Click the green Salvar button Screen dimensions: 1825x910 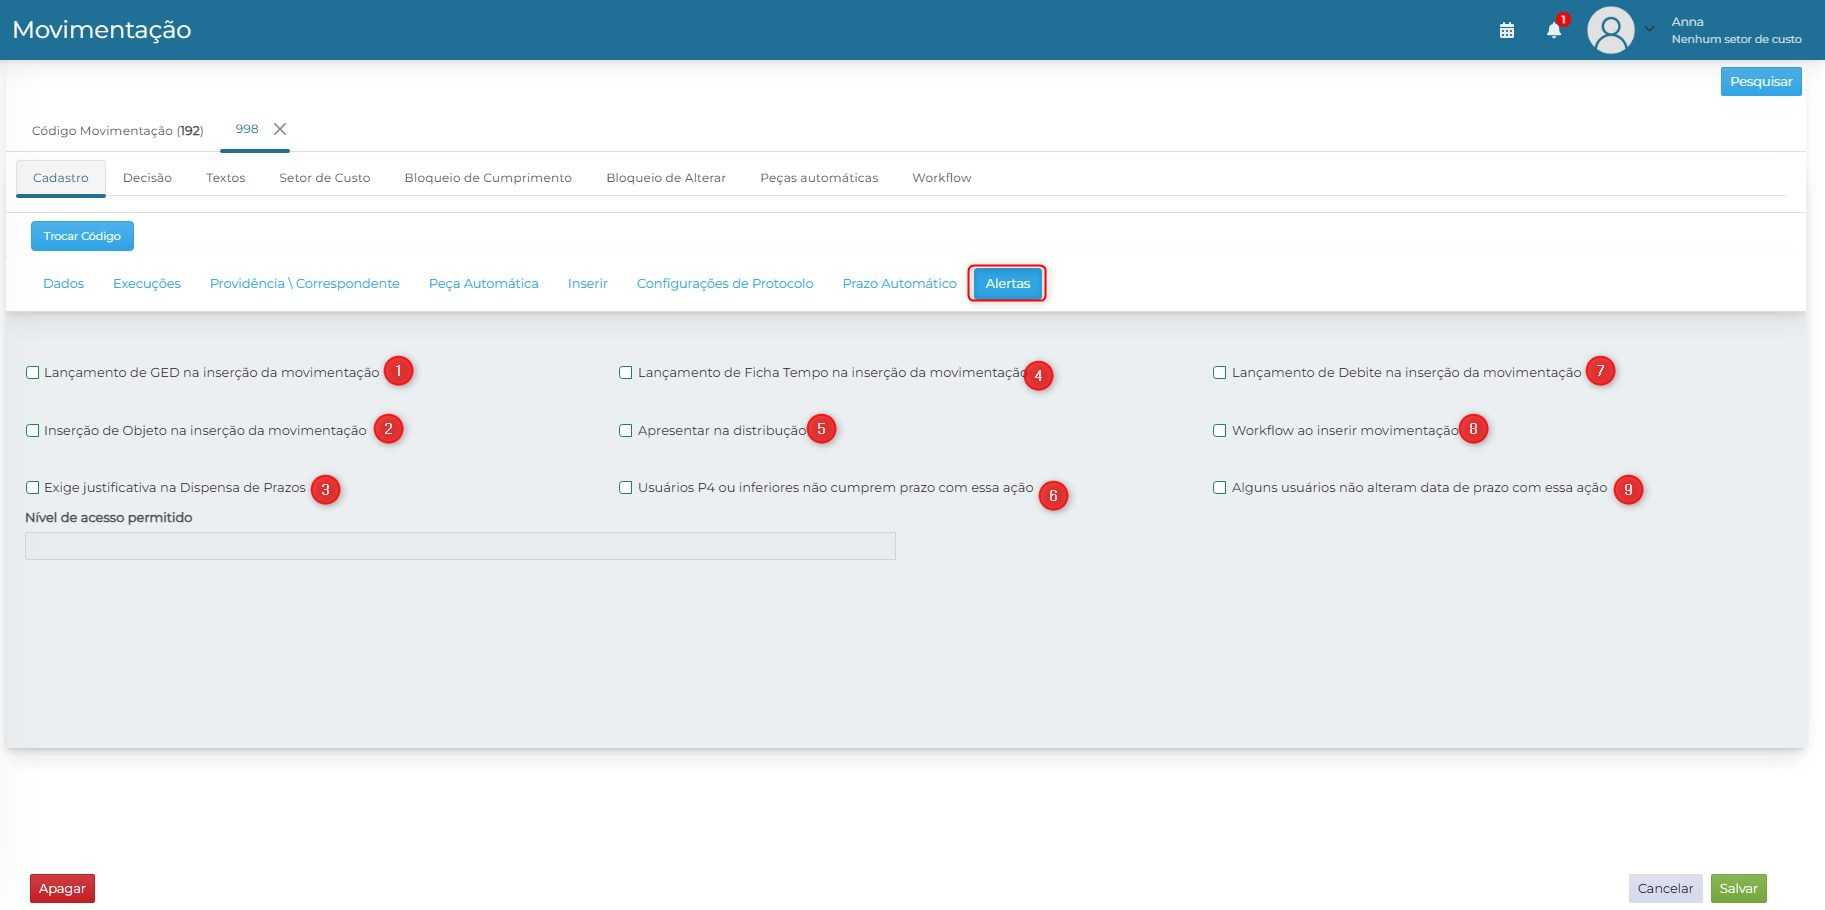[x=1738, y=888]
